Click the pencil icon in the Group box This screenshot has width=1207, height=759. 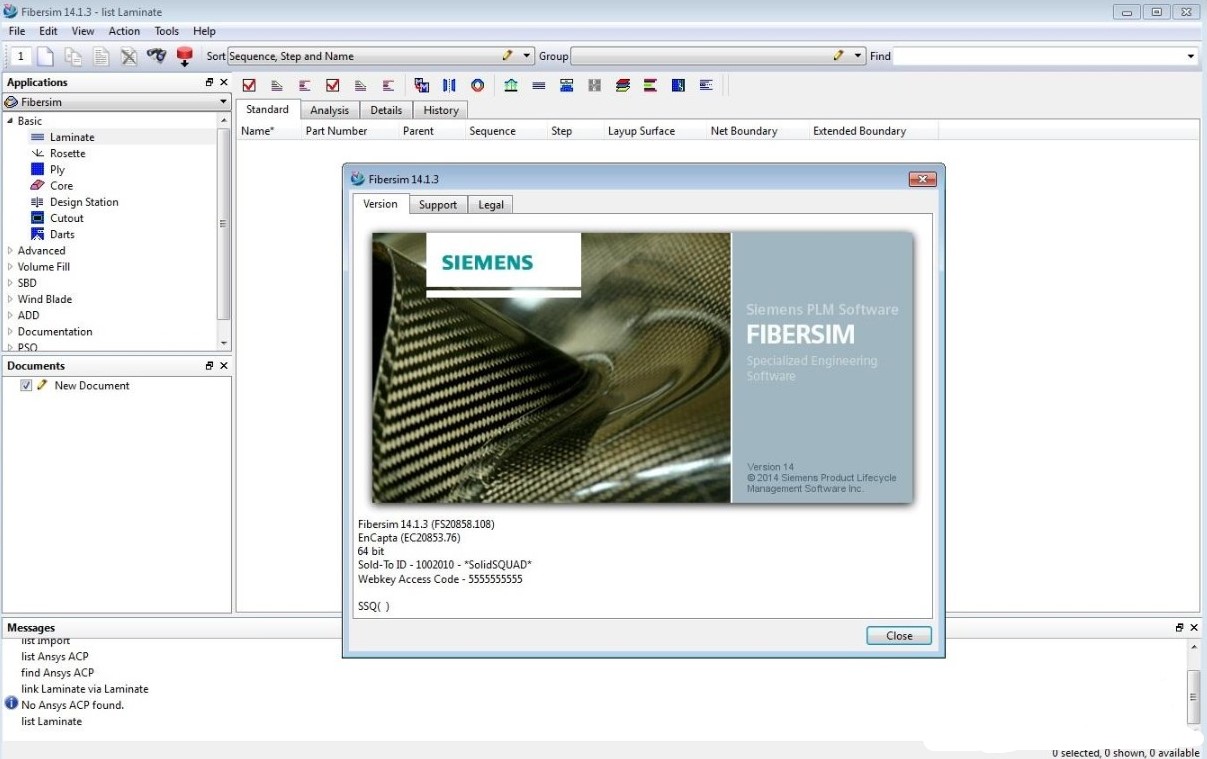pyautogui.click(x=839, y=56)
